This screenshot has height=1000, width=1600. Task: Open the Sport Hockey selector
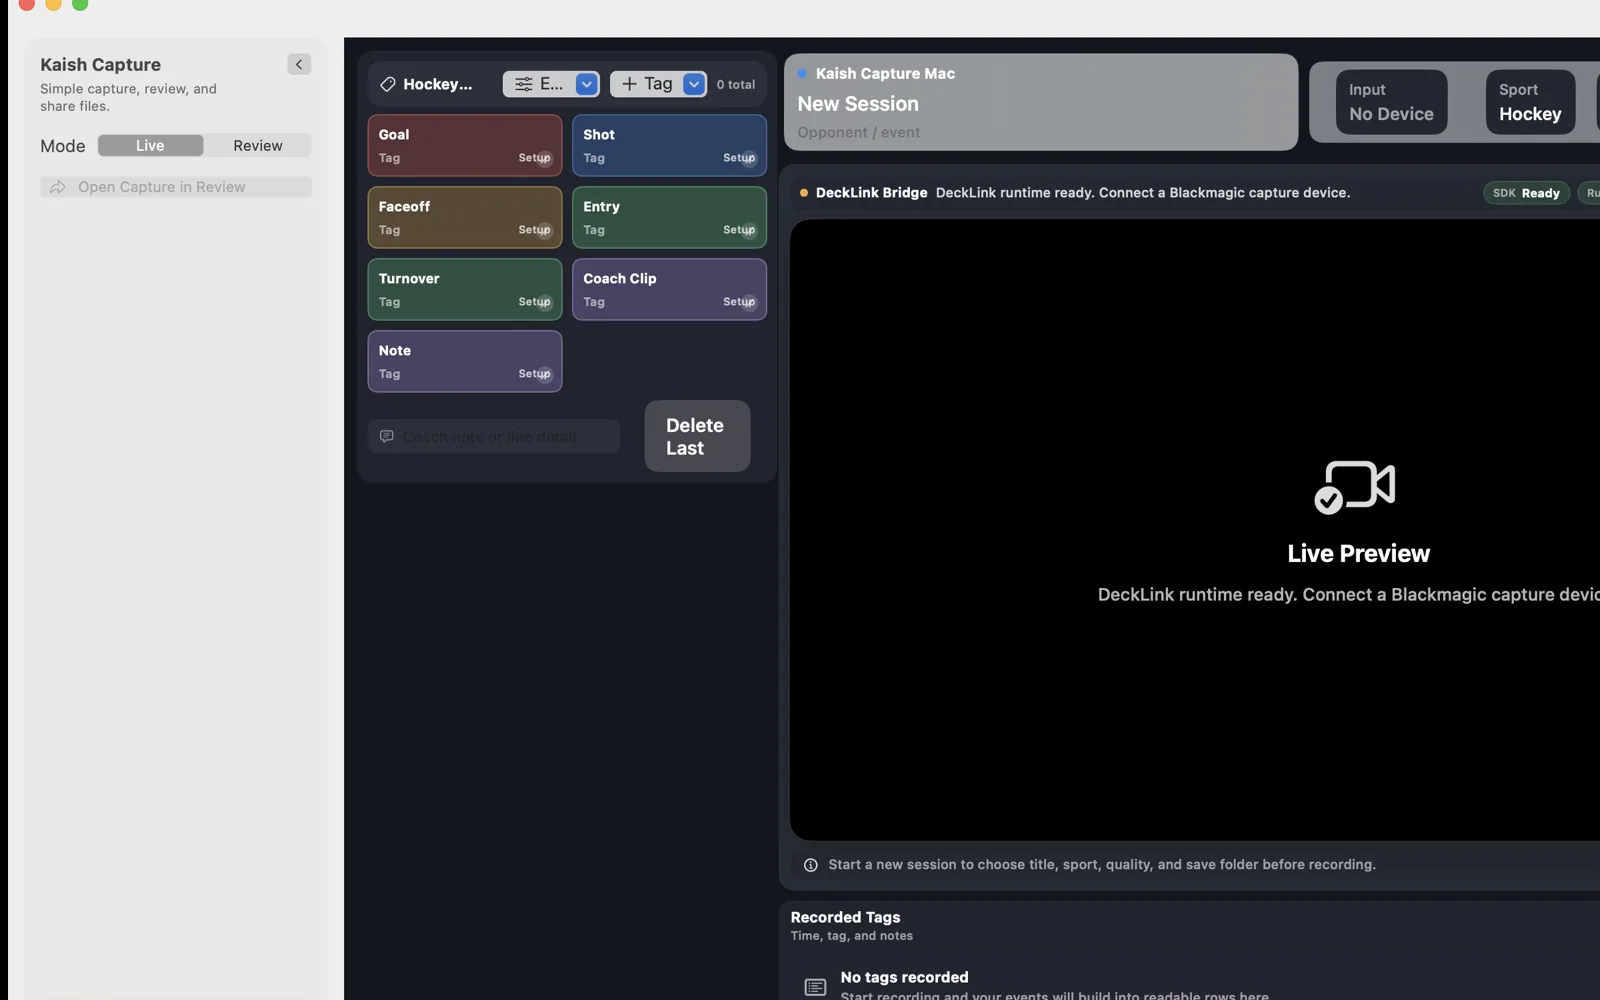[1530, 102]
